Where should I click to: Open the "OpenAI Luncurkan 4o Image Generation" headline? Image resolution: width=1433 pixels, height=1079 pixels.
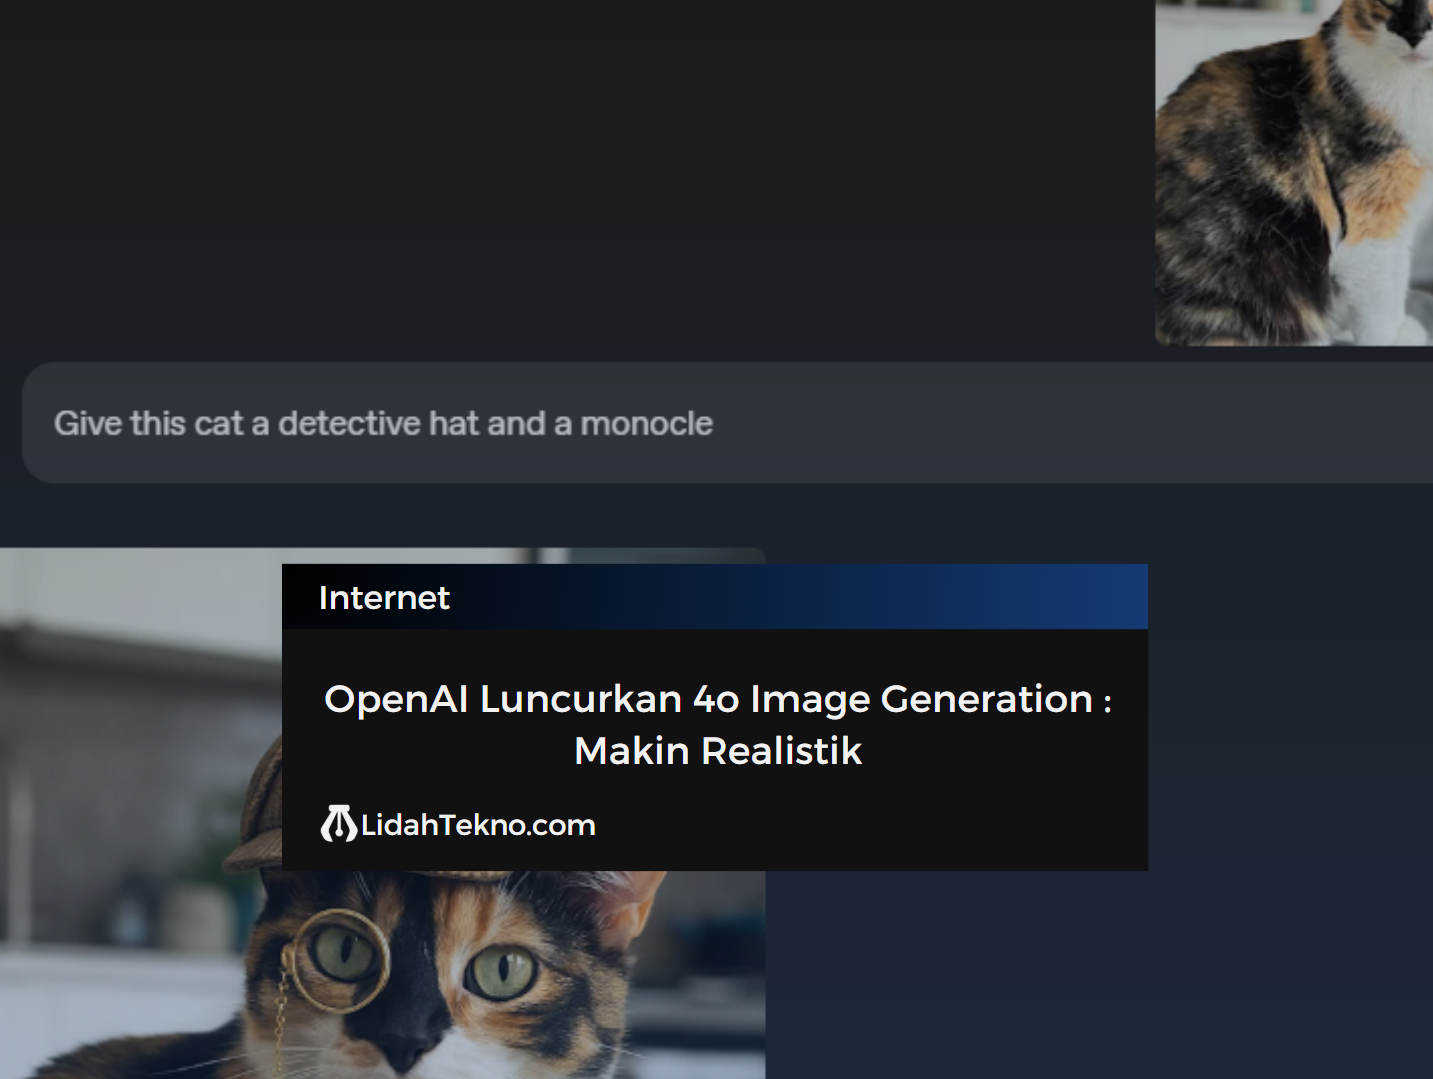coord(717,725)
